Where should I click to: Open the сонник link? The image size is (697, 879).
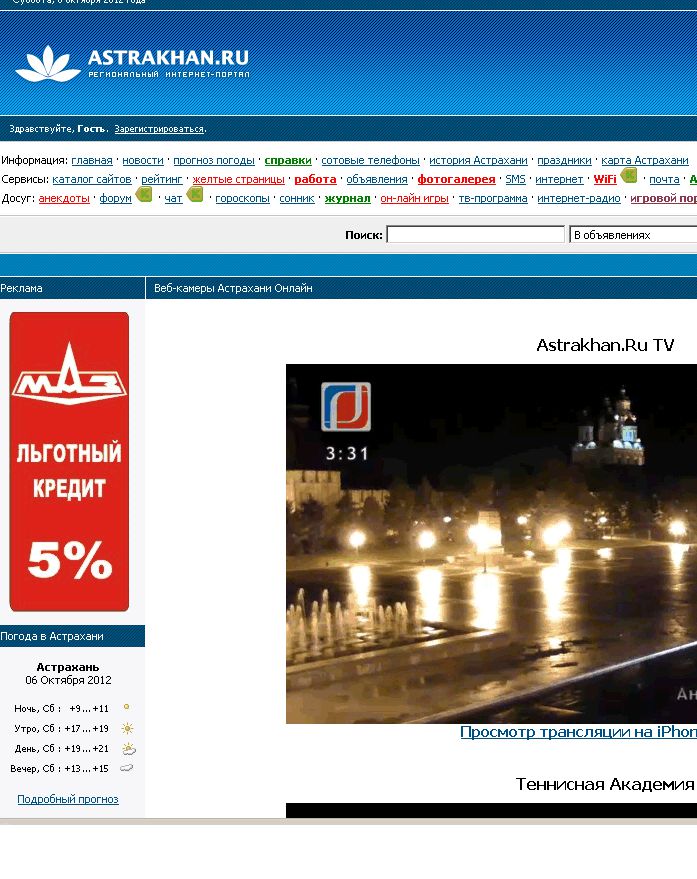pyautogui.click(x=297, y=198)
